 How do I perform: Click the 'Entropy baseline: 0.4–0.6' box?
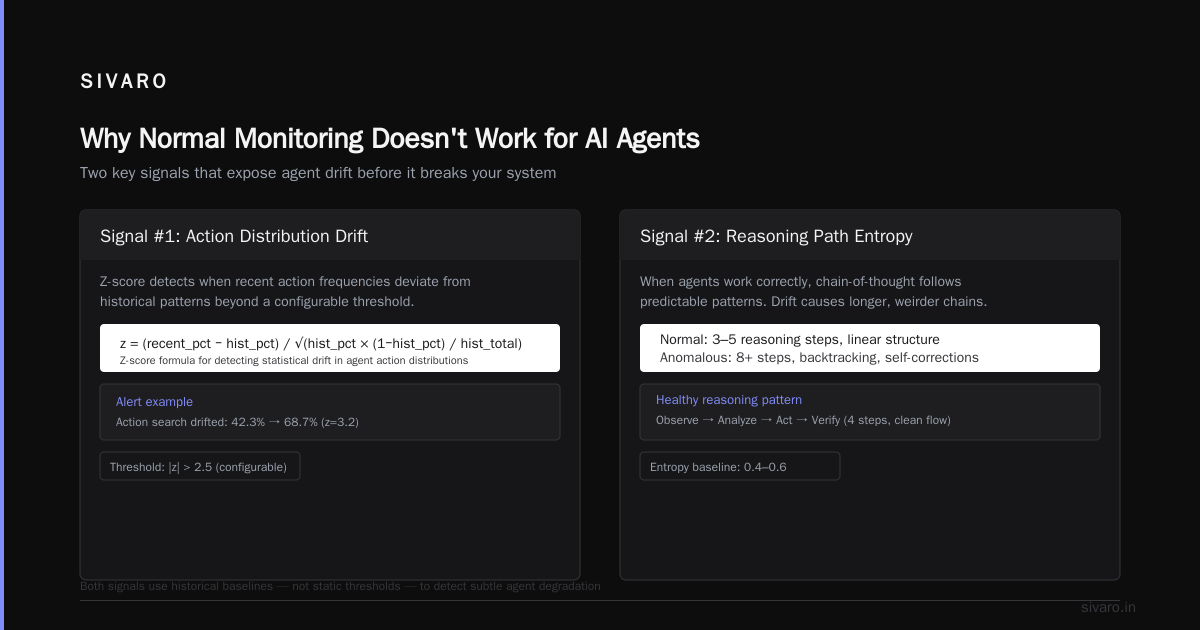point(739,466)
